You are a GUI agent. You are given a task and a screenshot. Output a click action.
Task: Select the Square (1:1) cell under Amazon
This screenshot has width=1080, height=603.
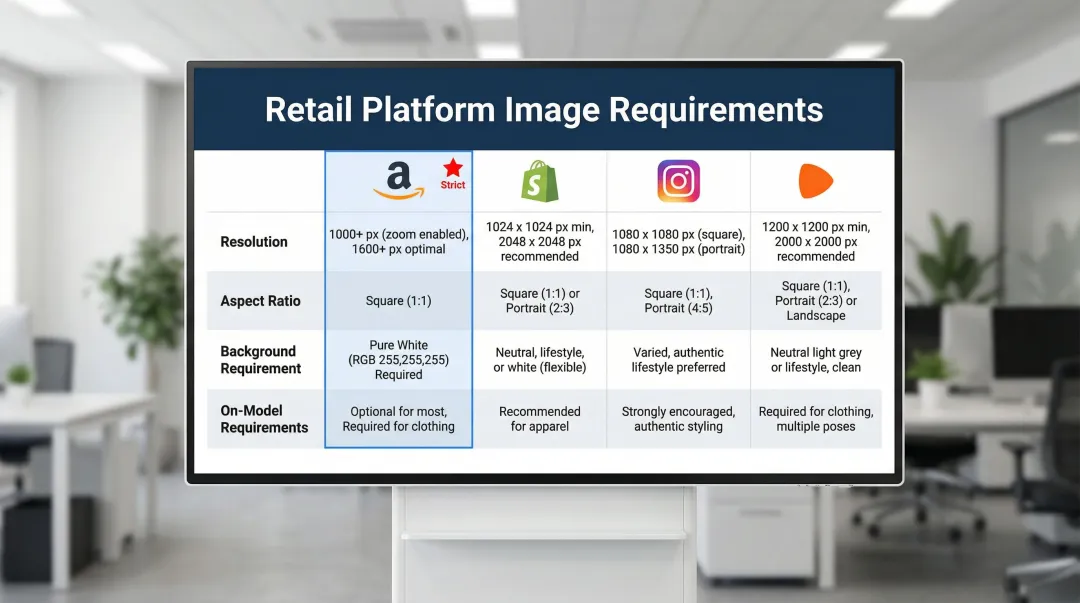(x=398, y=301)
